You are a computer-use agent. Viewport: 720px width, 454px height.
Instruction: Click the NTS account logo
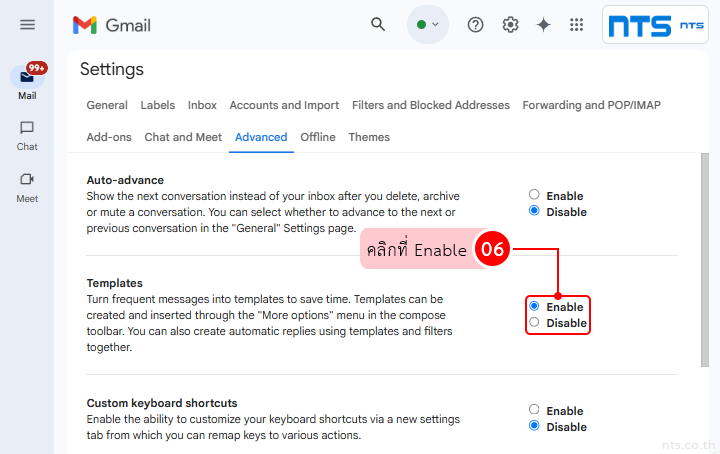pos(655,25)
